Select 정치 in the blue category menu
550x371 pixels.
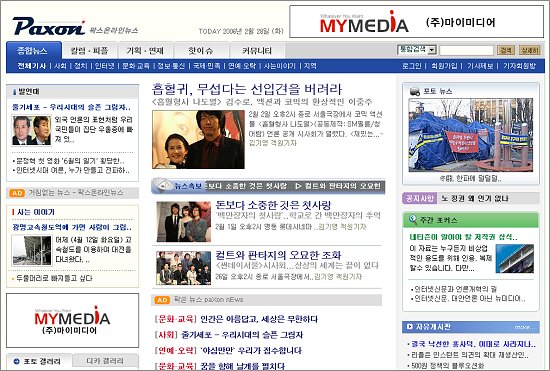click(x=81, y=66)
